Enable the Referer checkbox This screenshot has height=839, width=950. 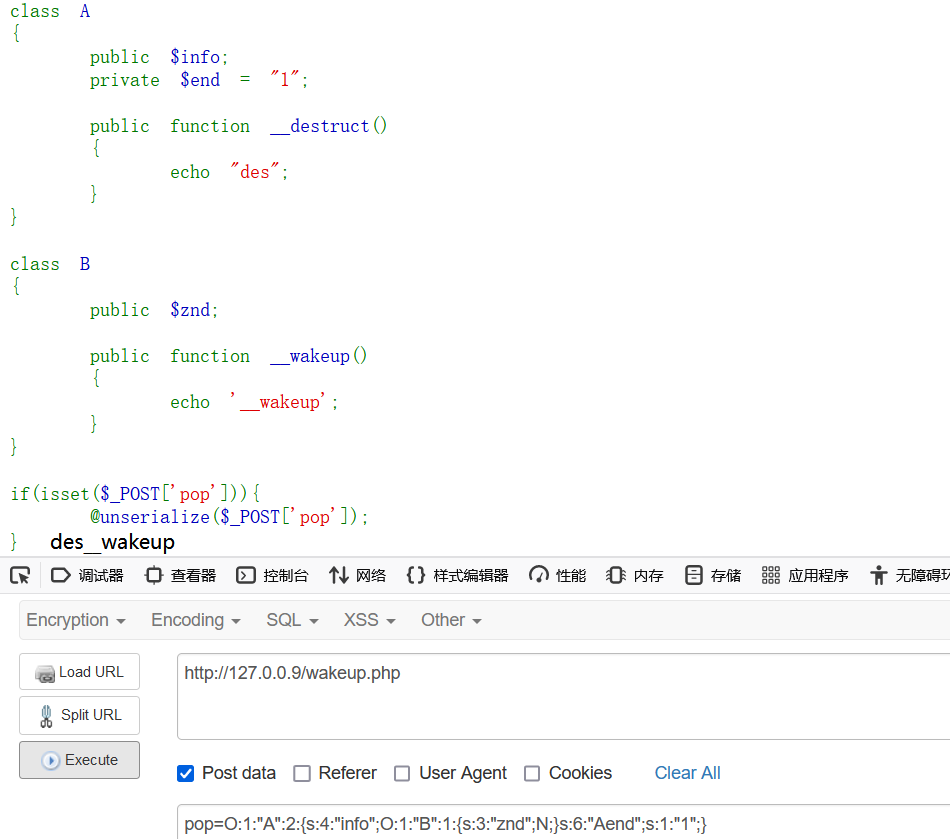point(302,774)
